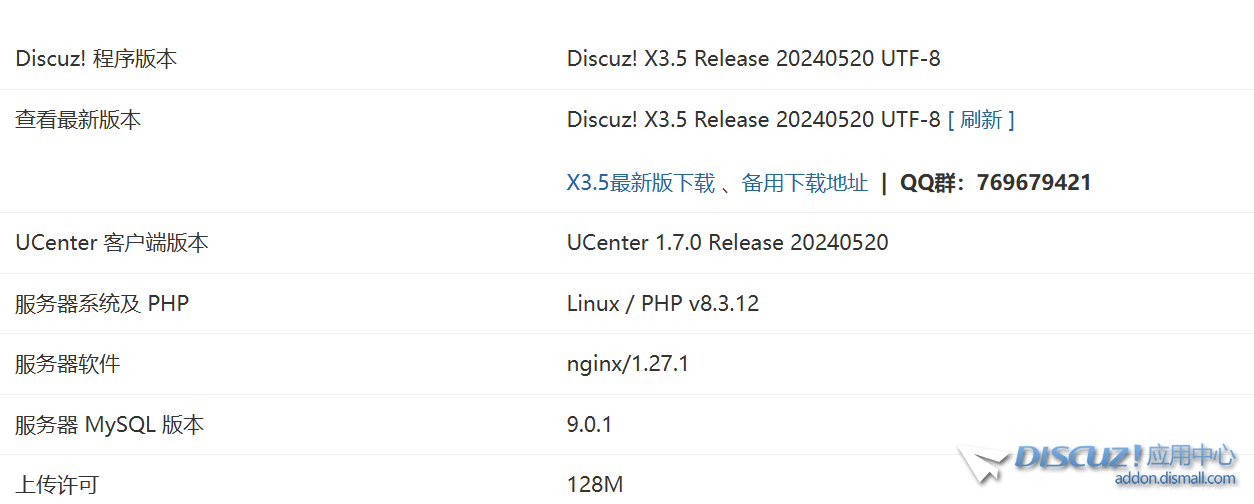Click the Linux / PHP v8.3.12 value
Screen dimensions: 1254x504
point(663,304)
